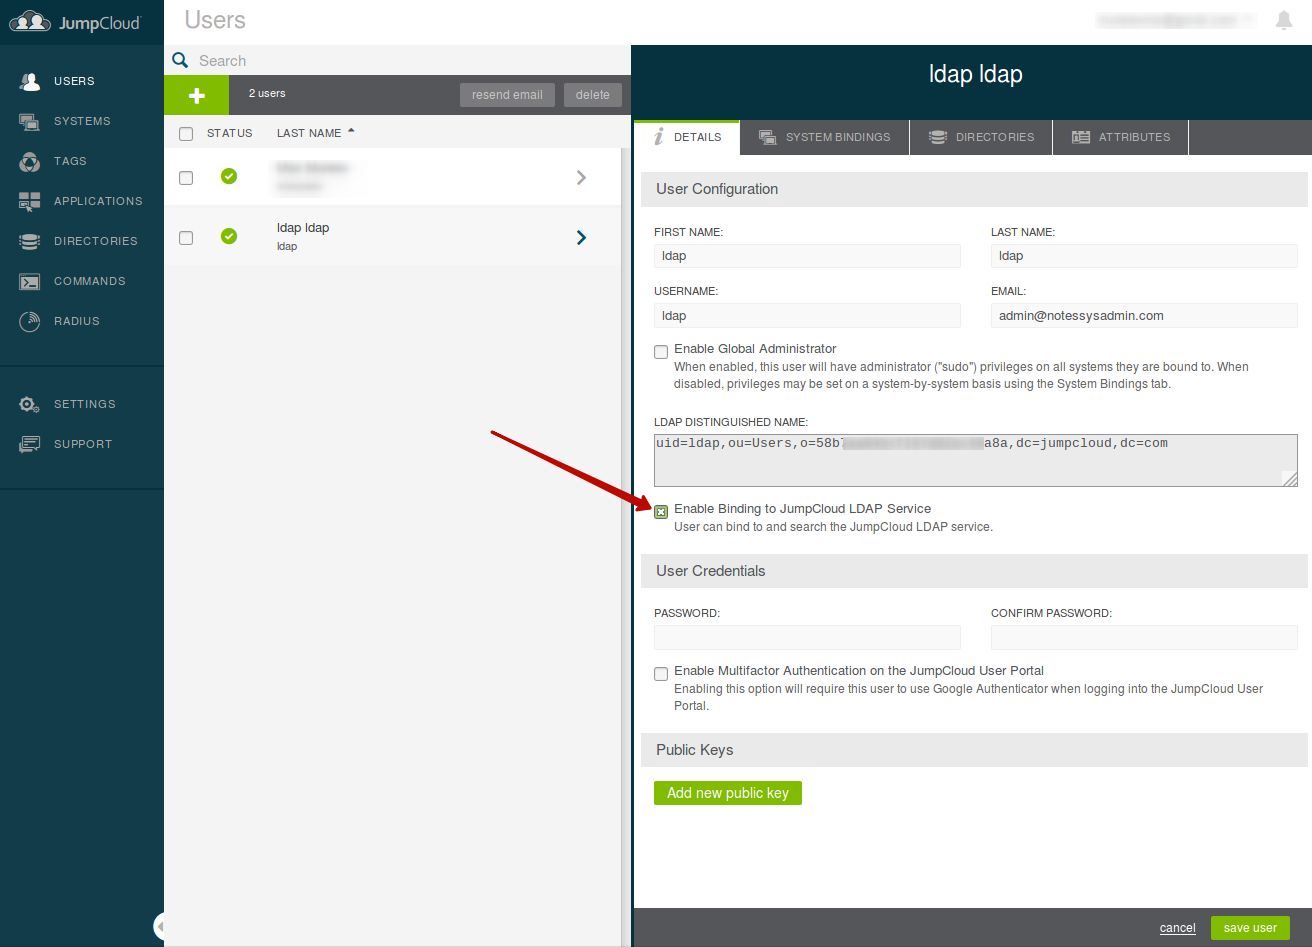This screenshot has width=1312, height=947.
Task: Open the Tags icon in sidebar
Action: [x=30, y=161]
